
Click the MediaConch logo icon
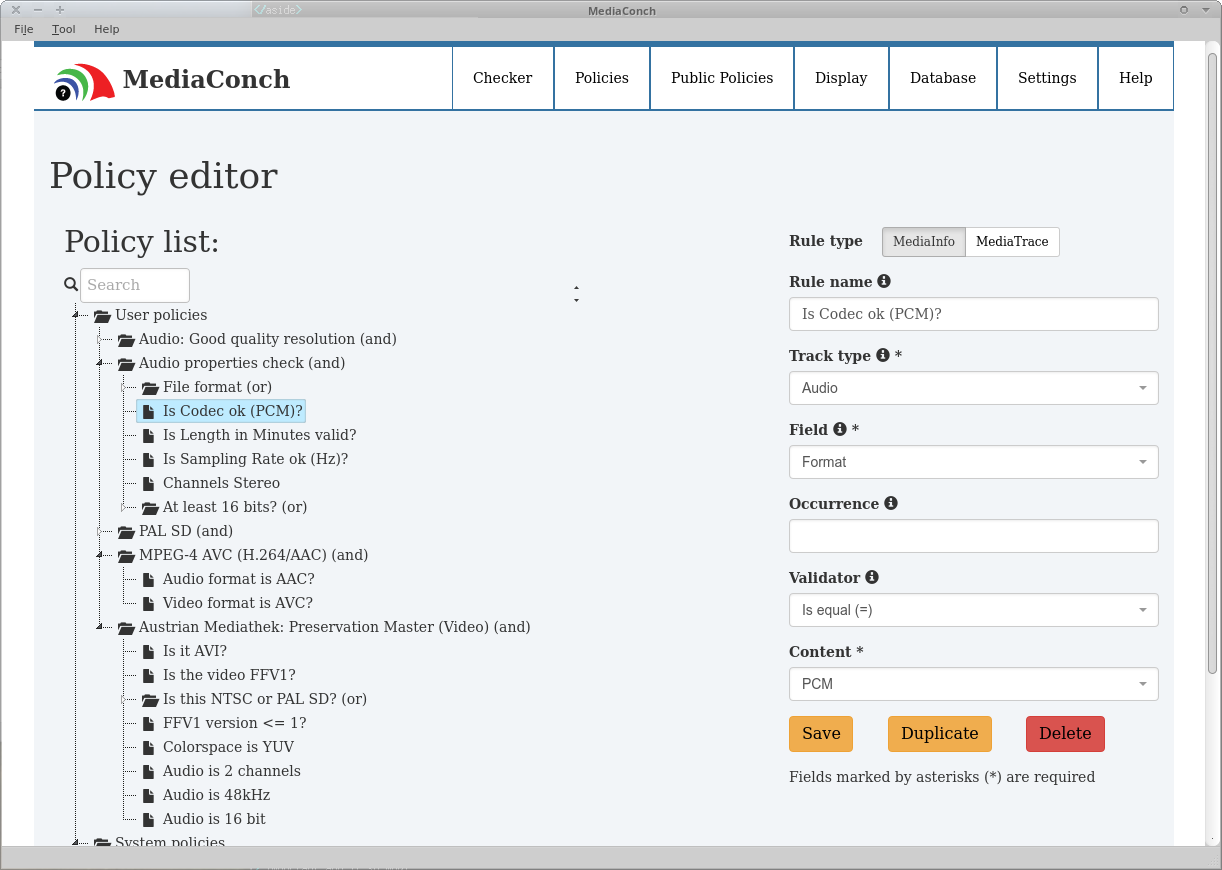point(84,82)
